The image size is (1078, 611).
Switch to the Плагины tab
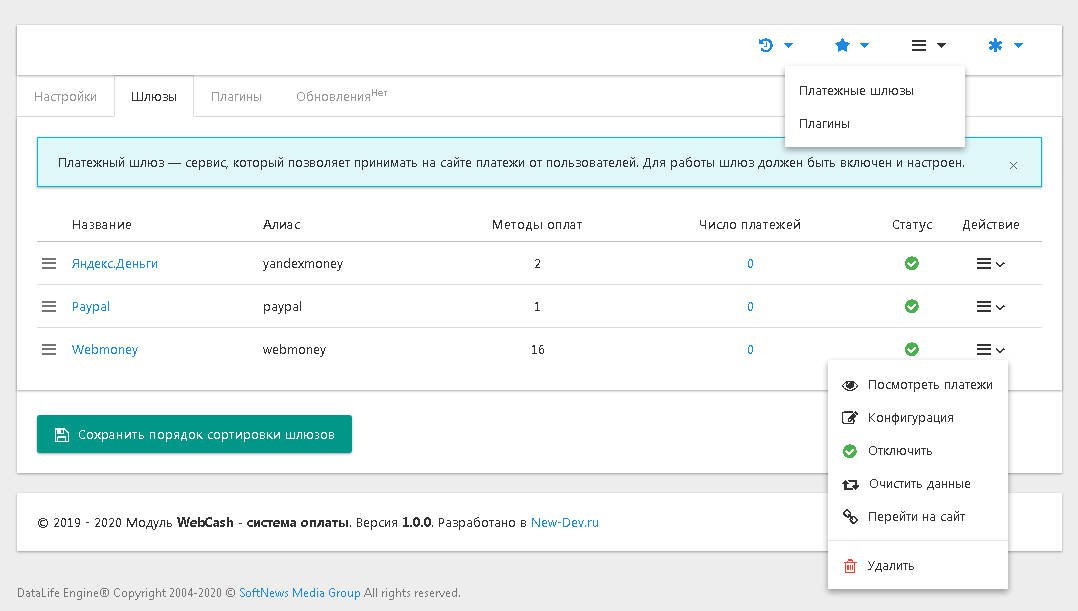(x=236, y=96)
